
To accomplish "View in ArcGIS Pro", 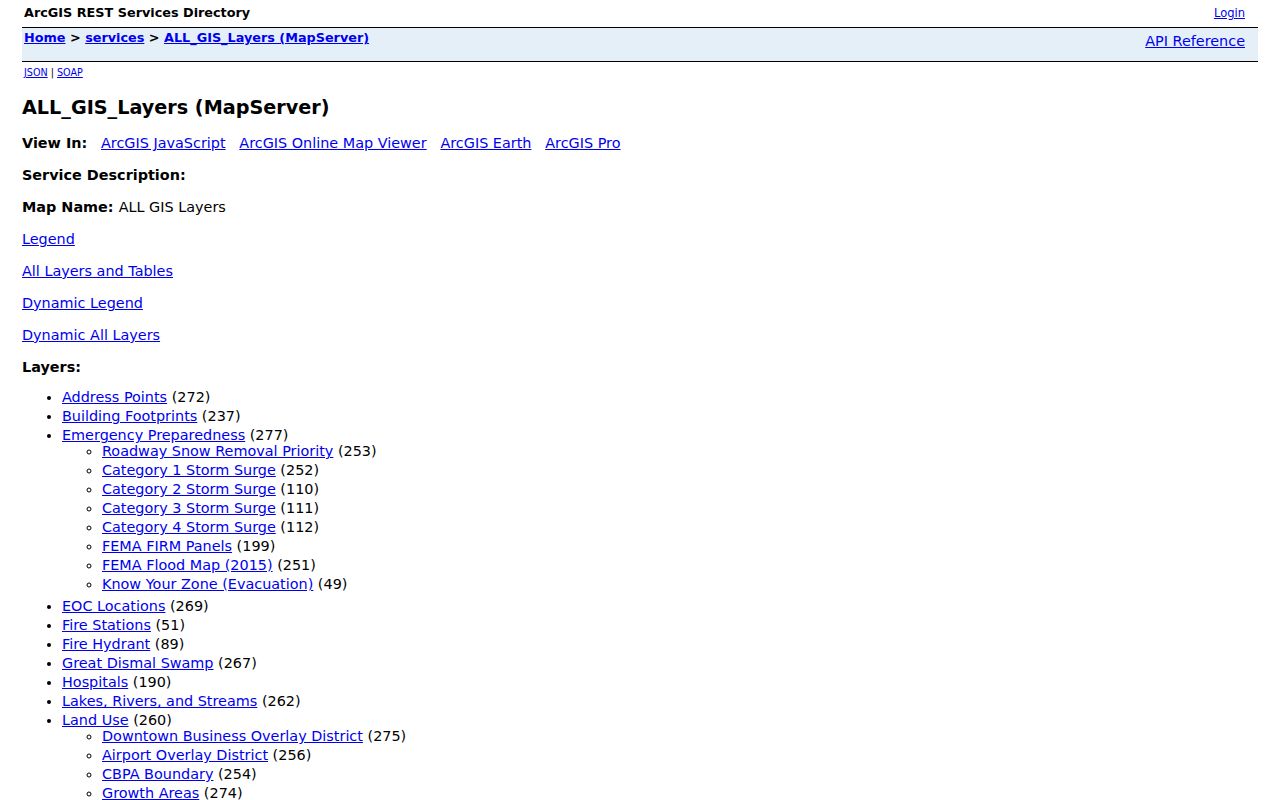I will (x=583, y=143).
